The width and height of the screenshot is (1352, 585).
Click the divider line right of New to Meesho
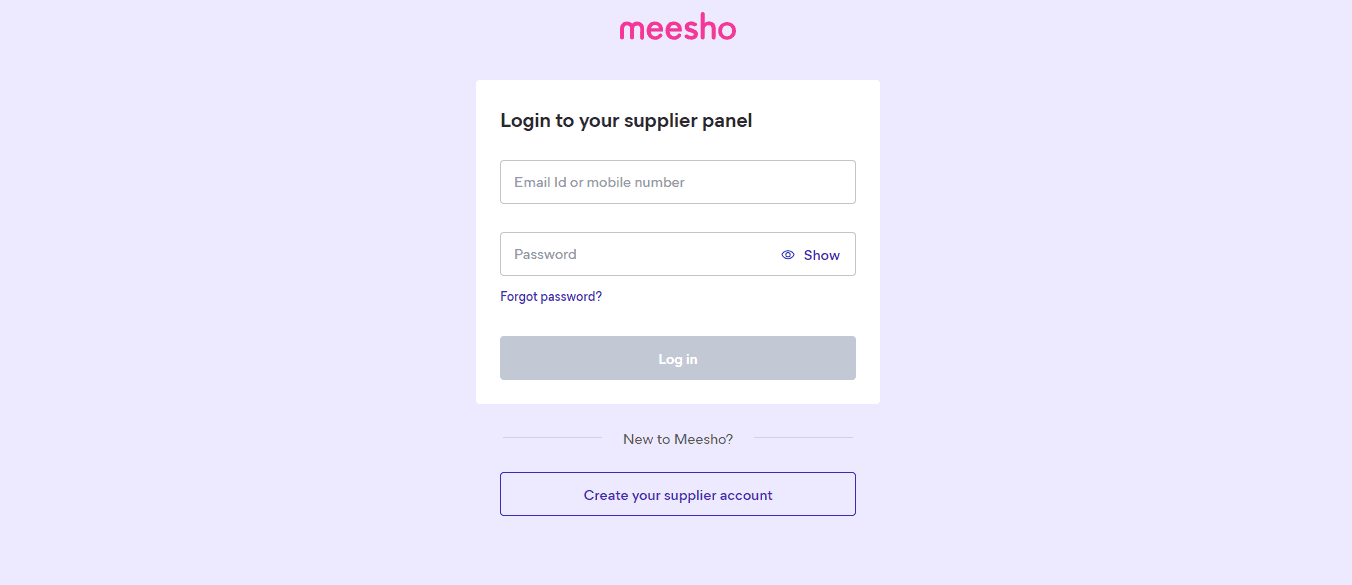pos(803,438)
